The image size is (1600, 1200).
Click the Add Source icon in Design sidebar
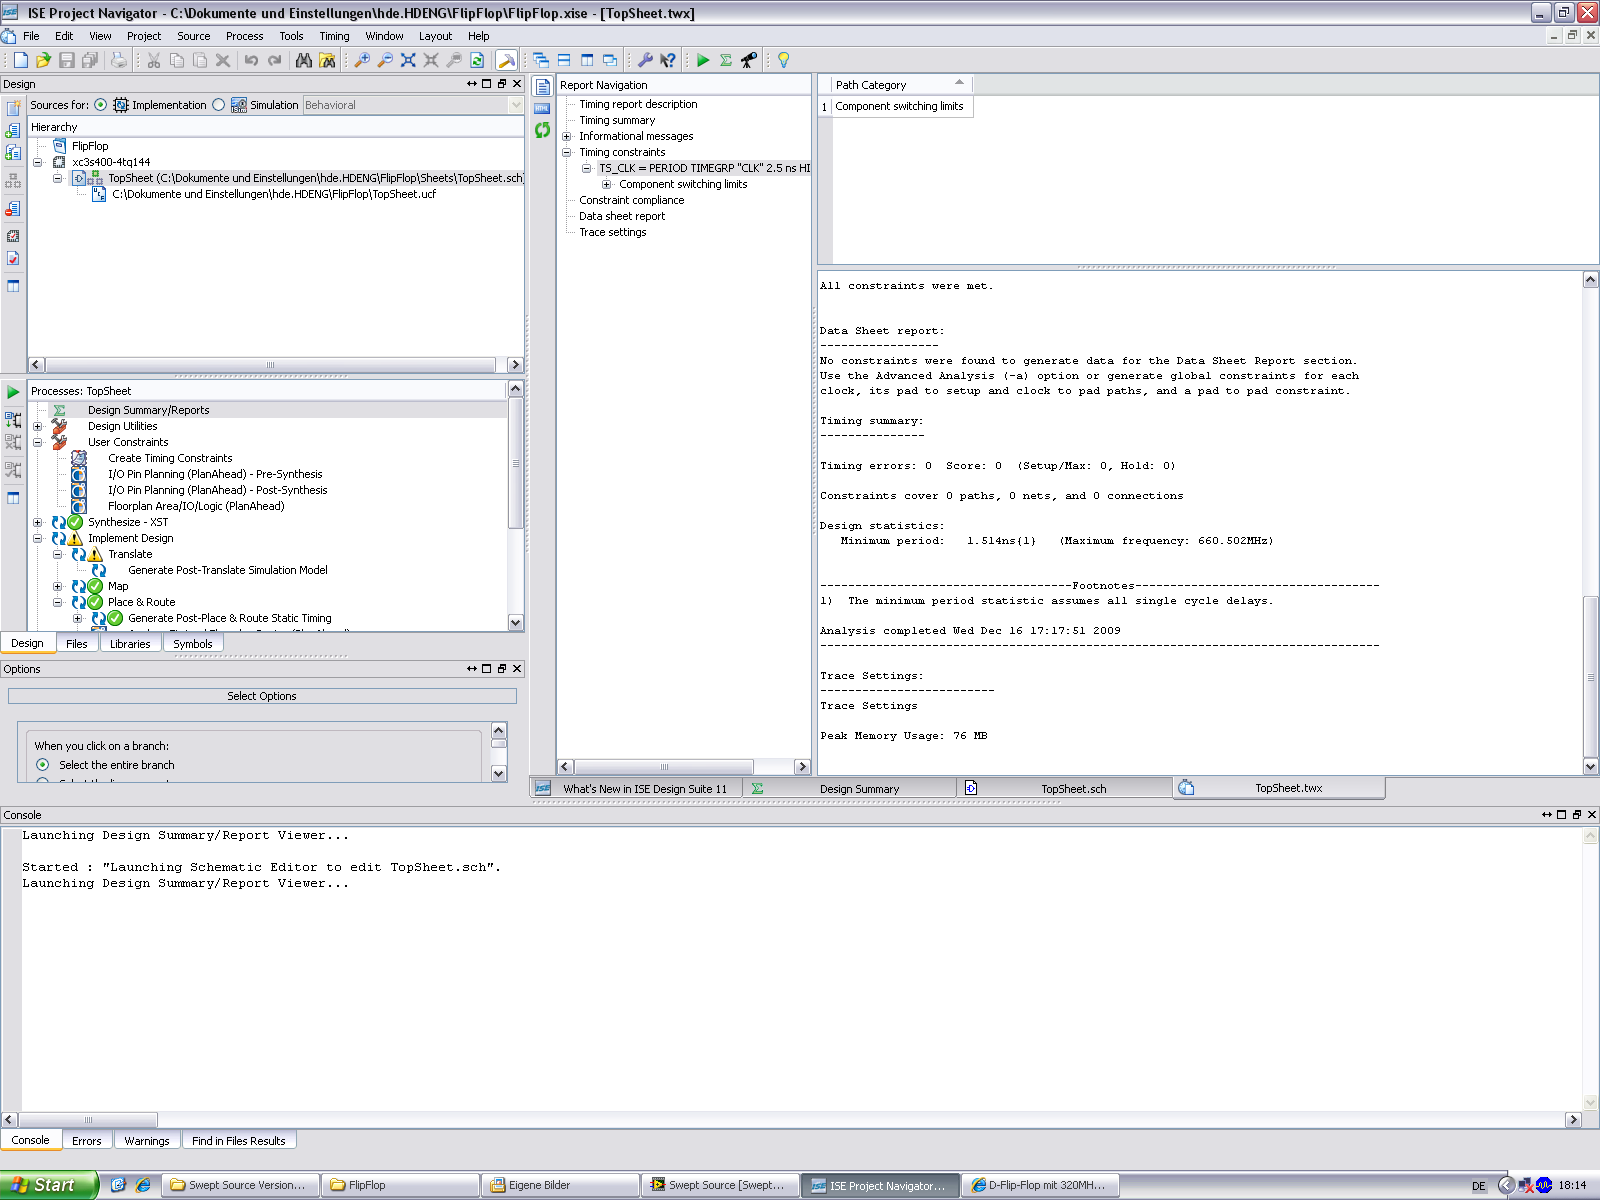(13, 130)
